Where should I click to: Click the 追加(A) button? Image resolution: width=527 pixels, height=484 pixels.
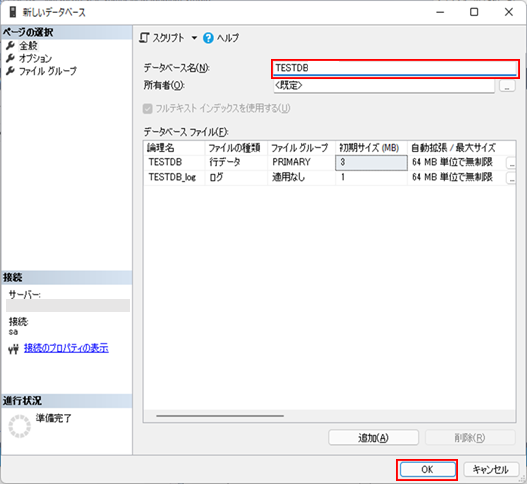coord(373,438)
